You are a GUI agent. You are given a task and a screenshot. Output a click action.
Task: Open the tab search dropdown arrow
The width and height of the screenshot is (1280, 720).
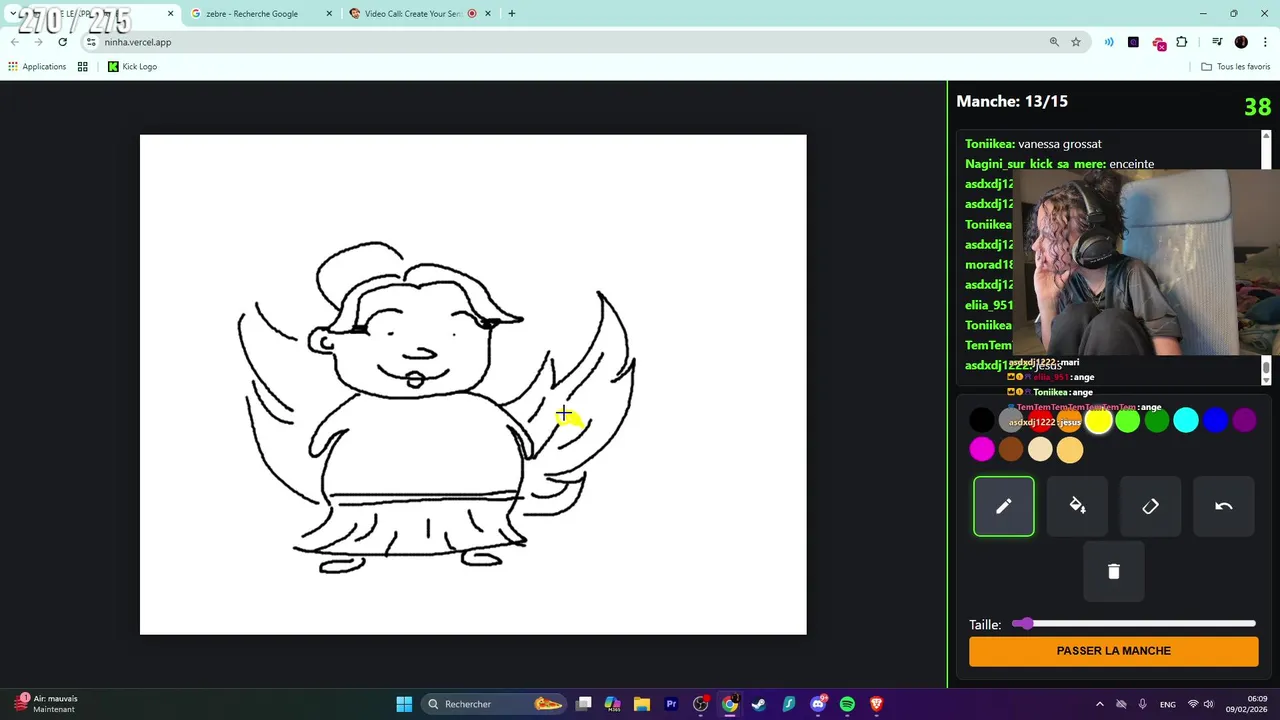13,14
